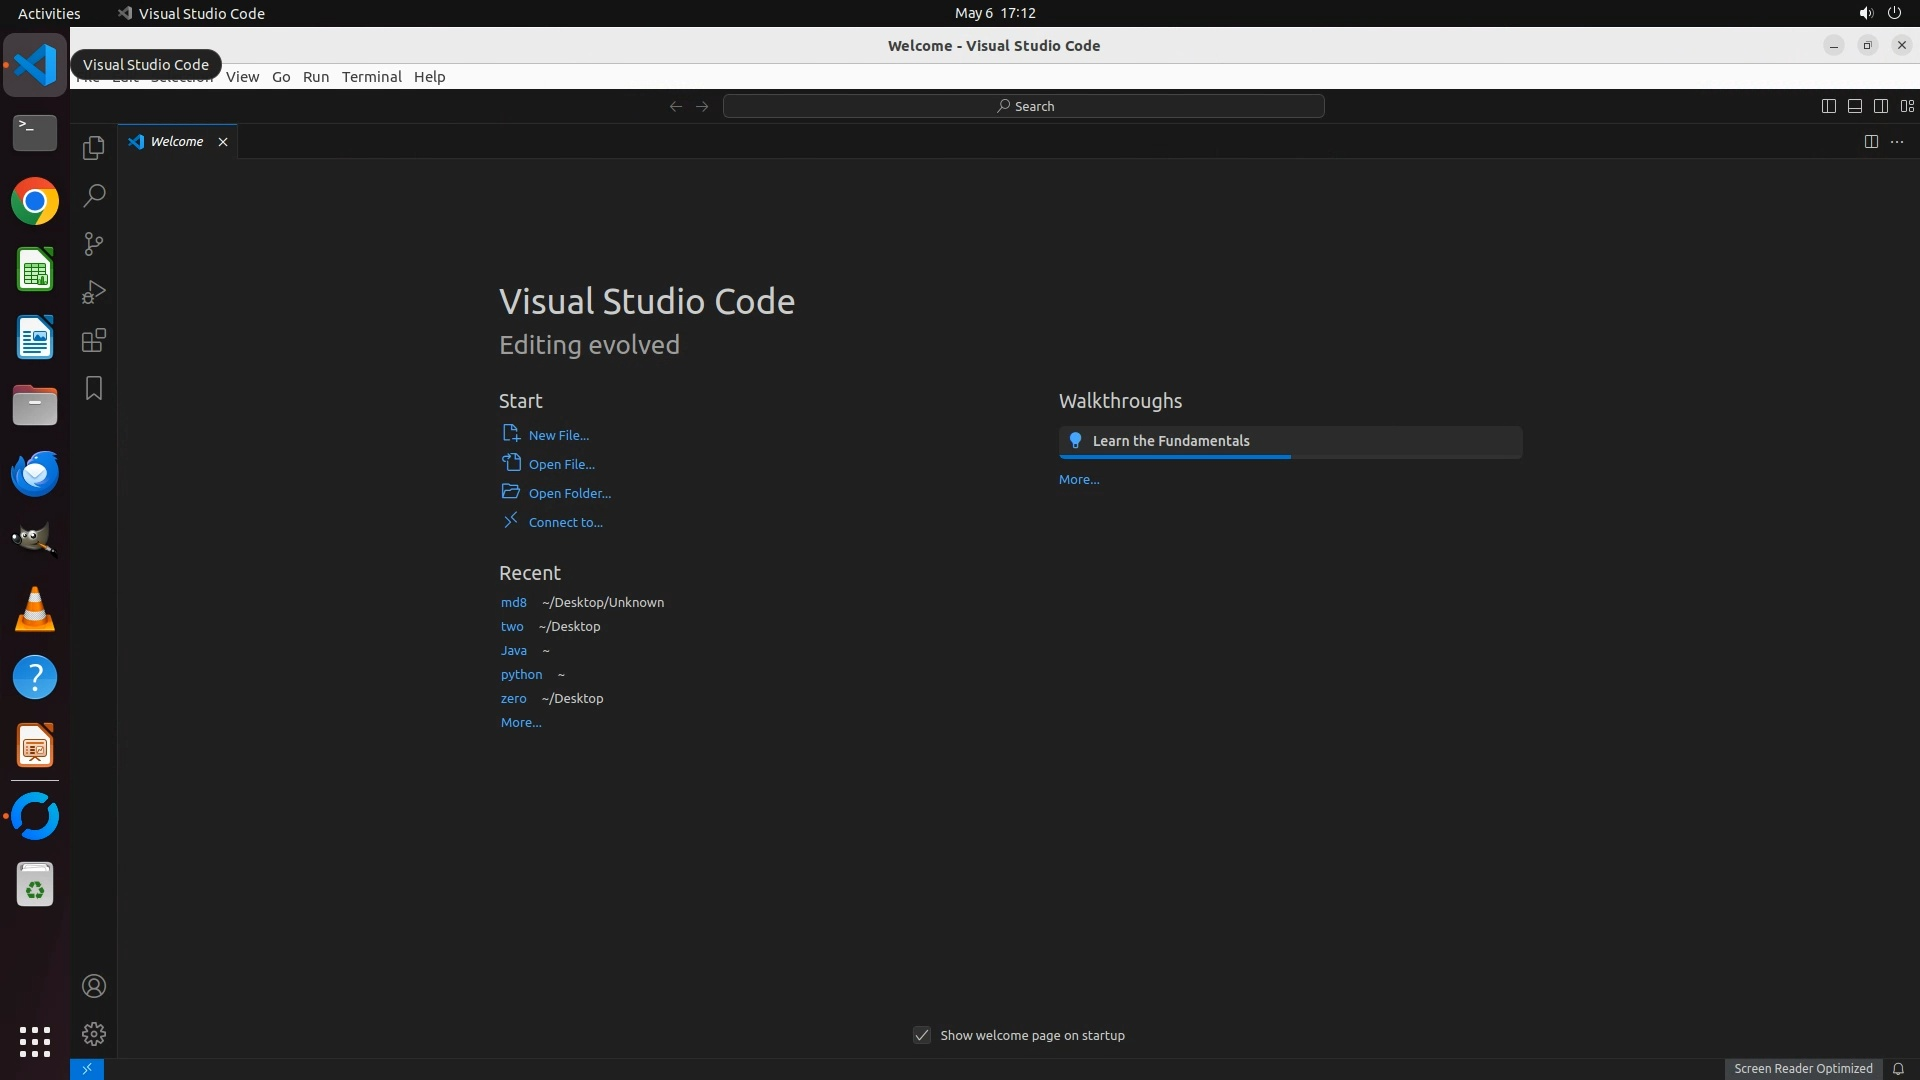Open the editor More Actions ellipsis menu
This screenshot has width=1920, height=1080.
coord(1897,142)
